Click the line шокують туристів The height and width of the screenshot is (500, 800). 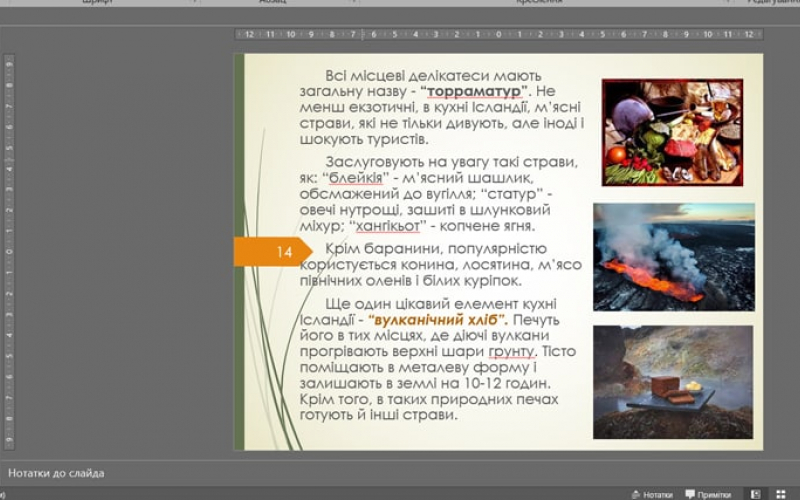coord(364,139)
